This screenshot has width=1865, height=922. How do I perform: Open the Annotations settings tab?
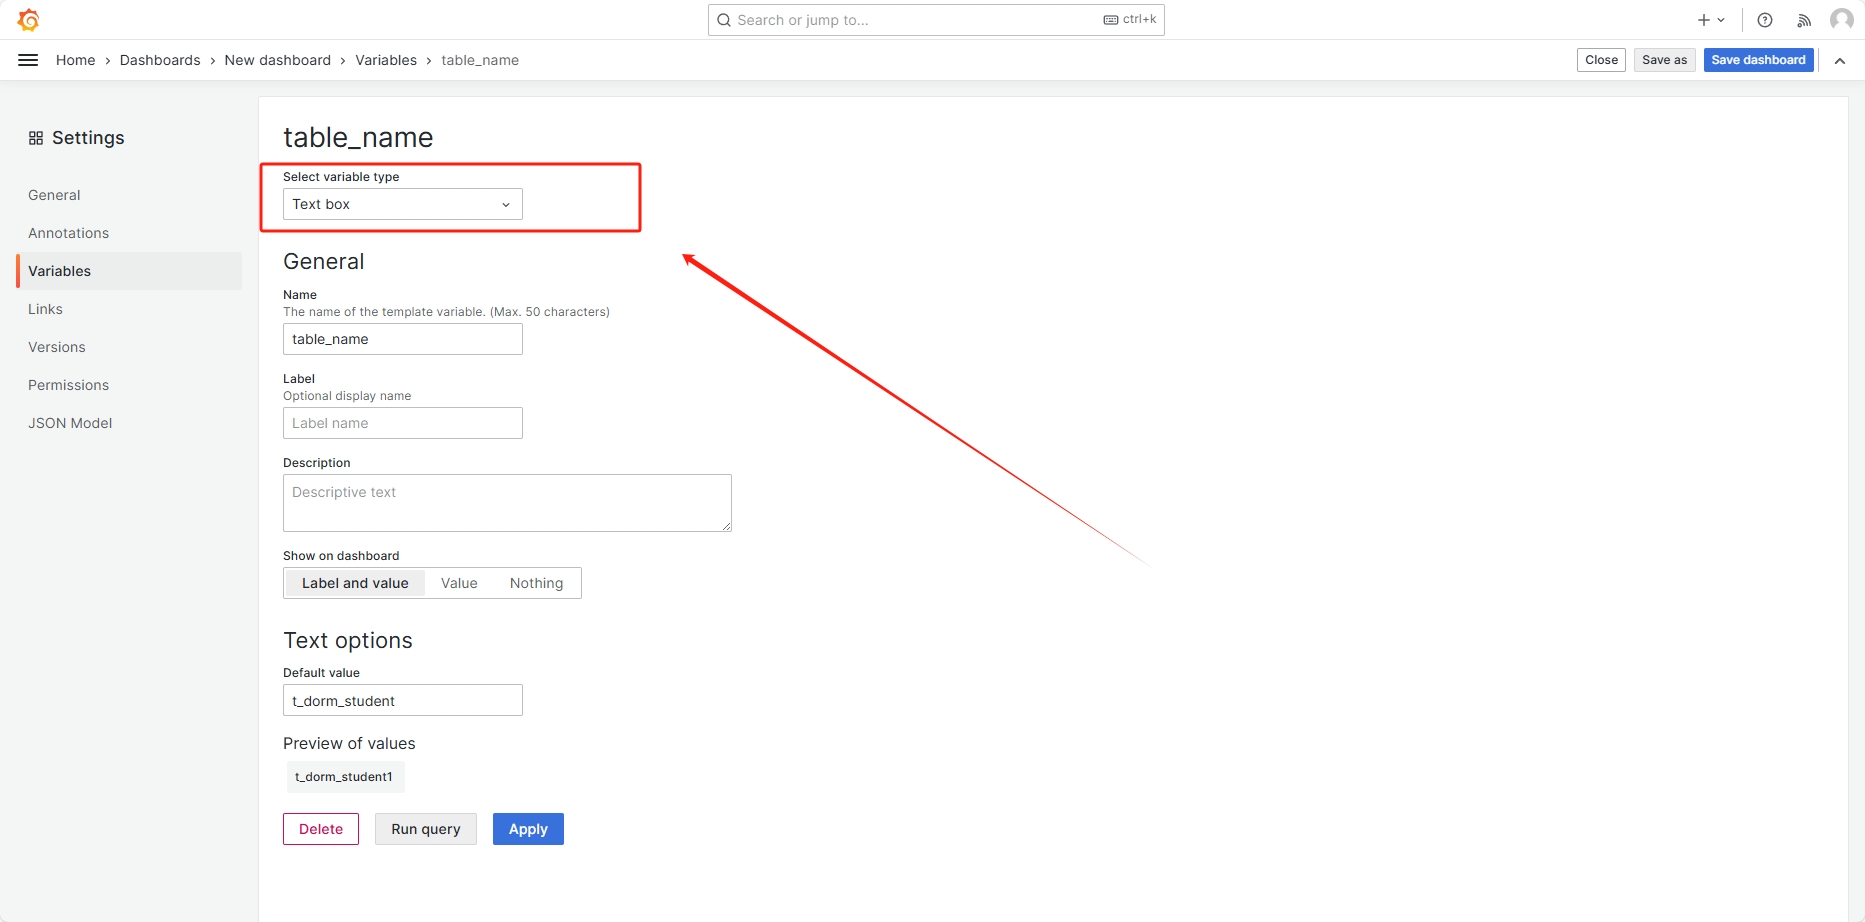click(x=68, y=233)
